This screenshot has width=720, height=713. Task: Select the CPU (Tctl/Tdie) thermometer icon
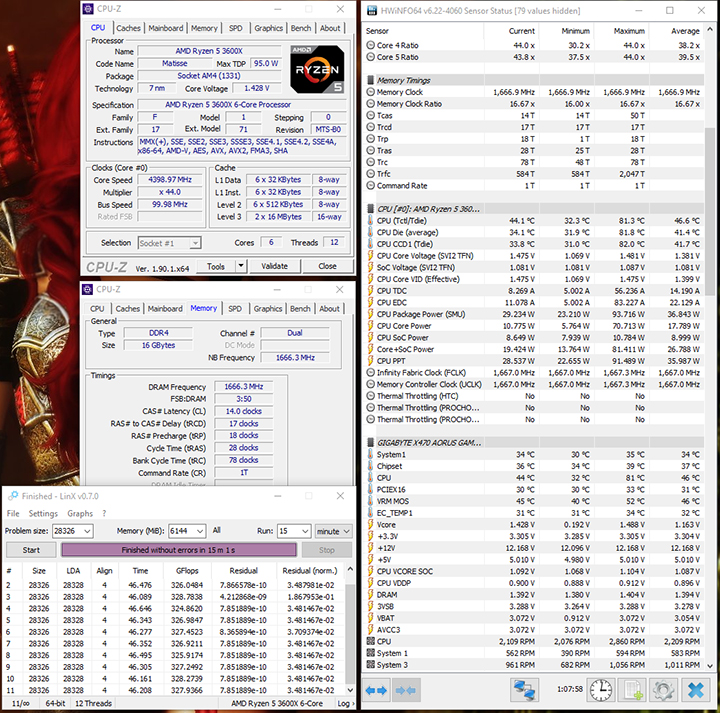click(x=371, y=221)
